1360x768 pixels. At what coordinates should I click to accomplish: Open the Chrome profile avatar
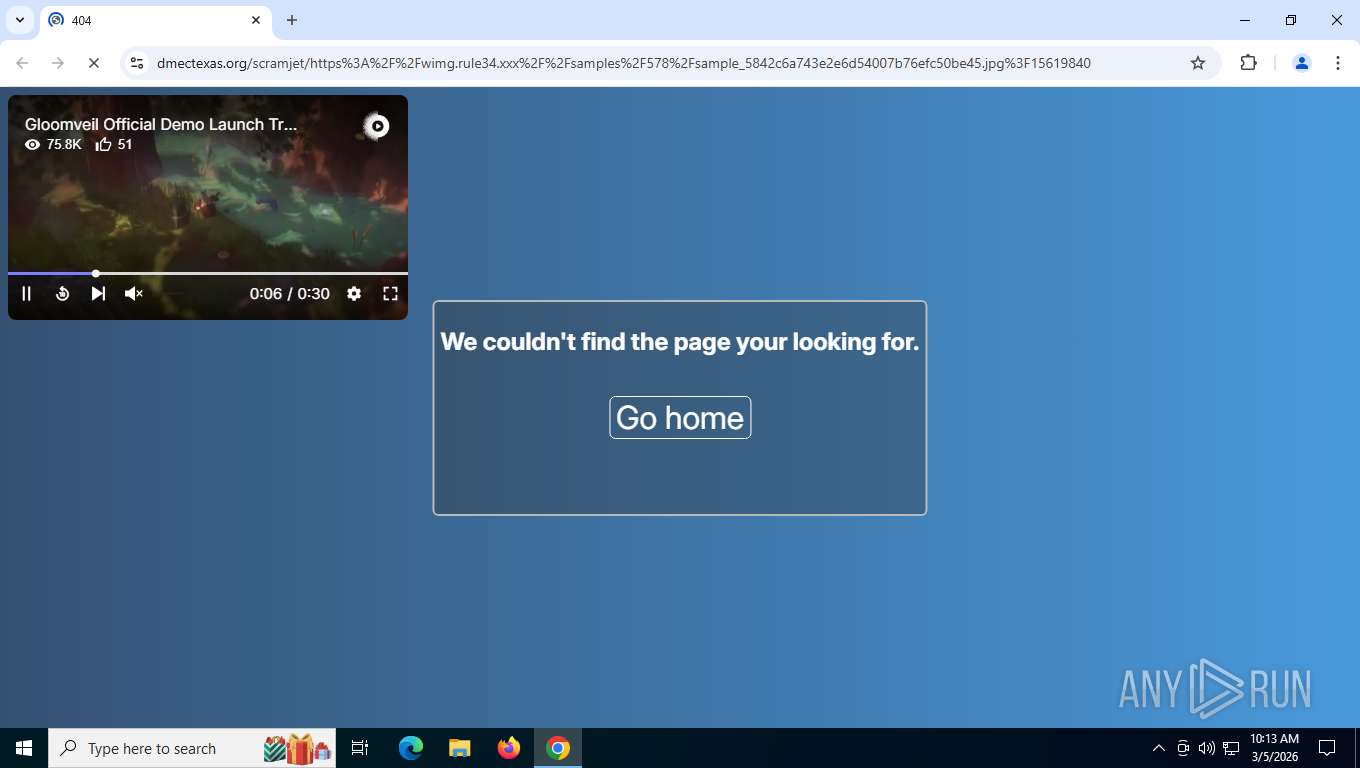[1302, 63]
